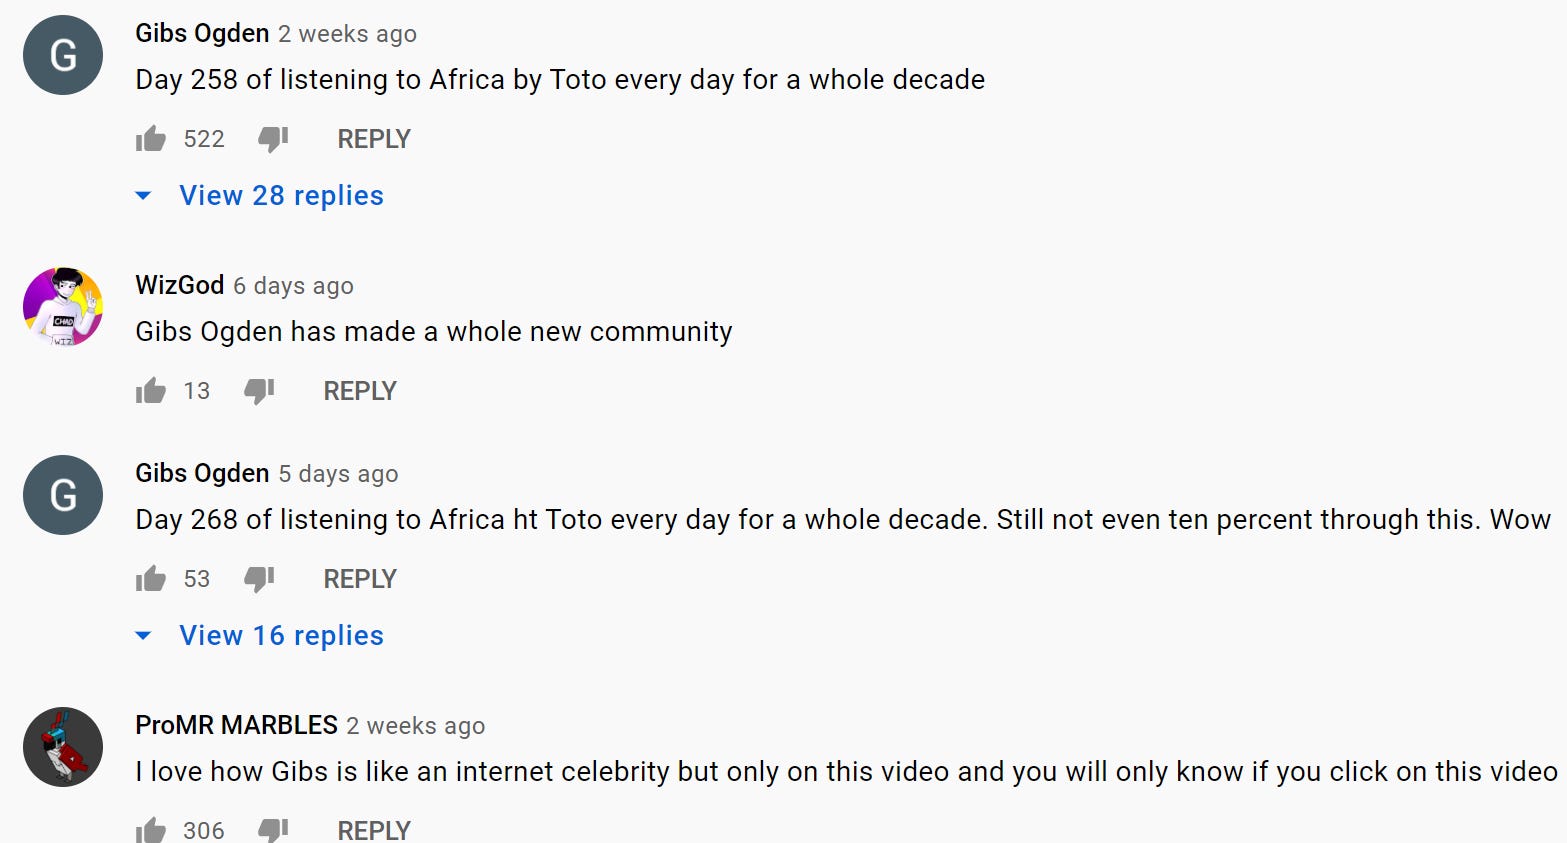
Task: Click arrow beside View 28 replies
Action: pos(143,196)
